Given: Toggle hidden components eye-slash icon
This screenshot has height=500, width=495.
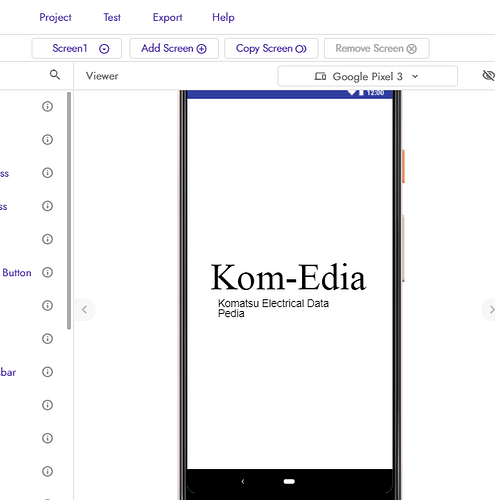Looking at the screenshot, I should [x=488, y=76].
